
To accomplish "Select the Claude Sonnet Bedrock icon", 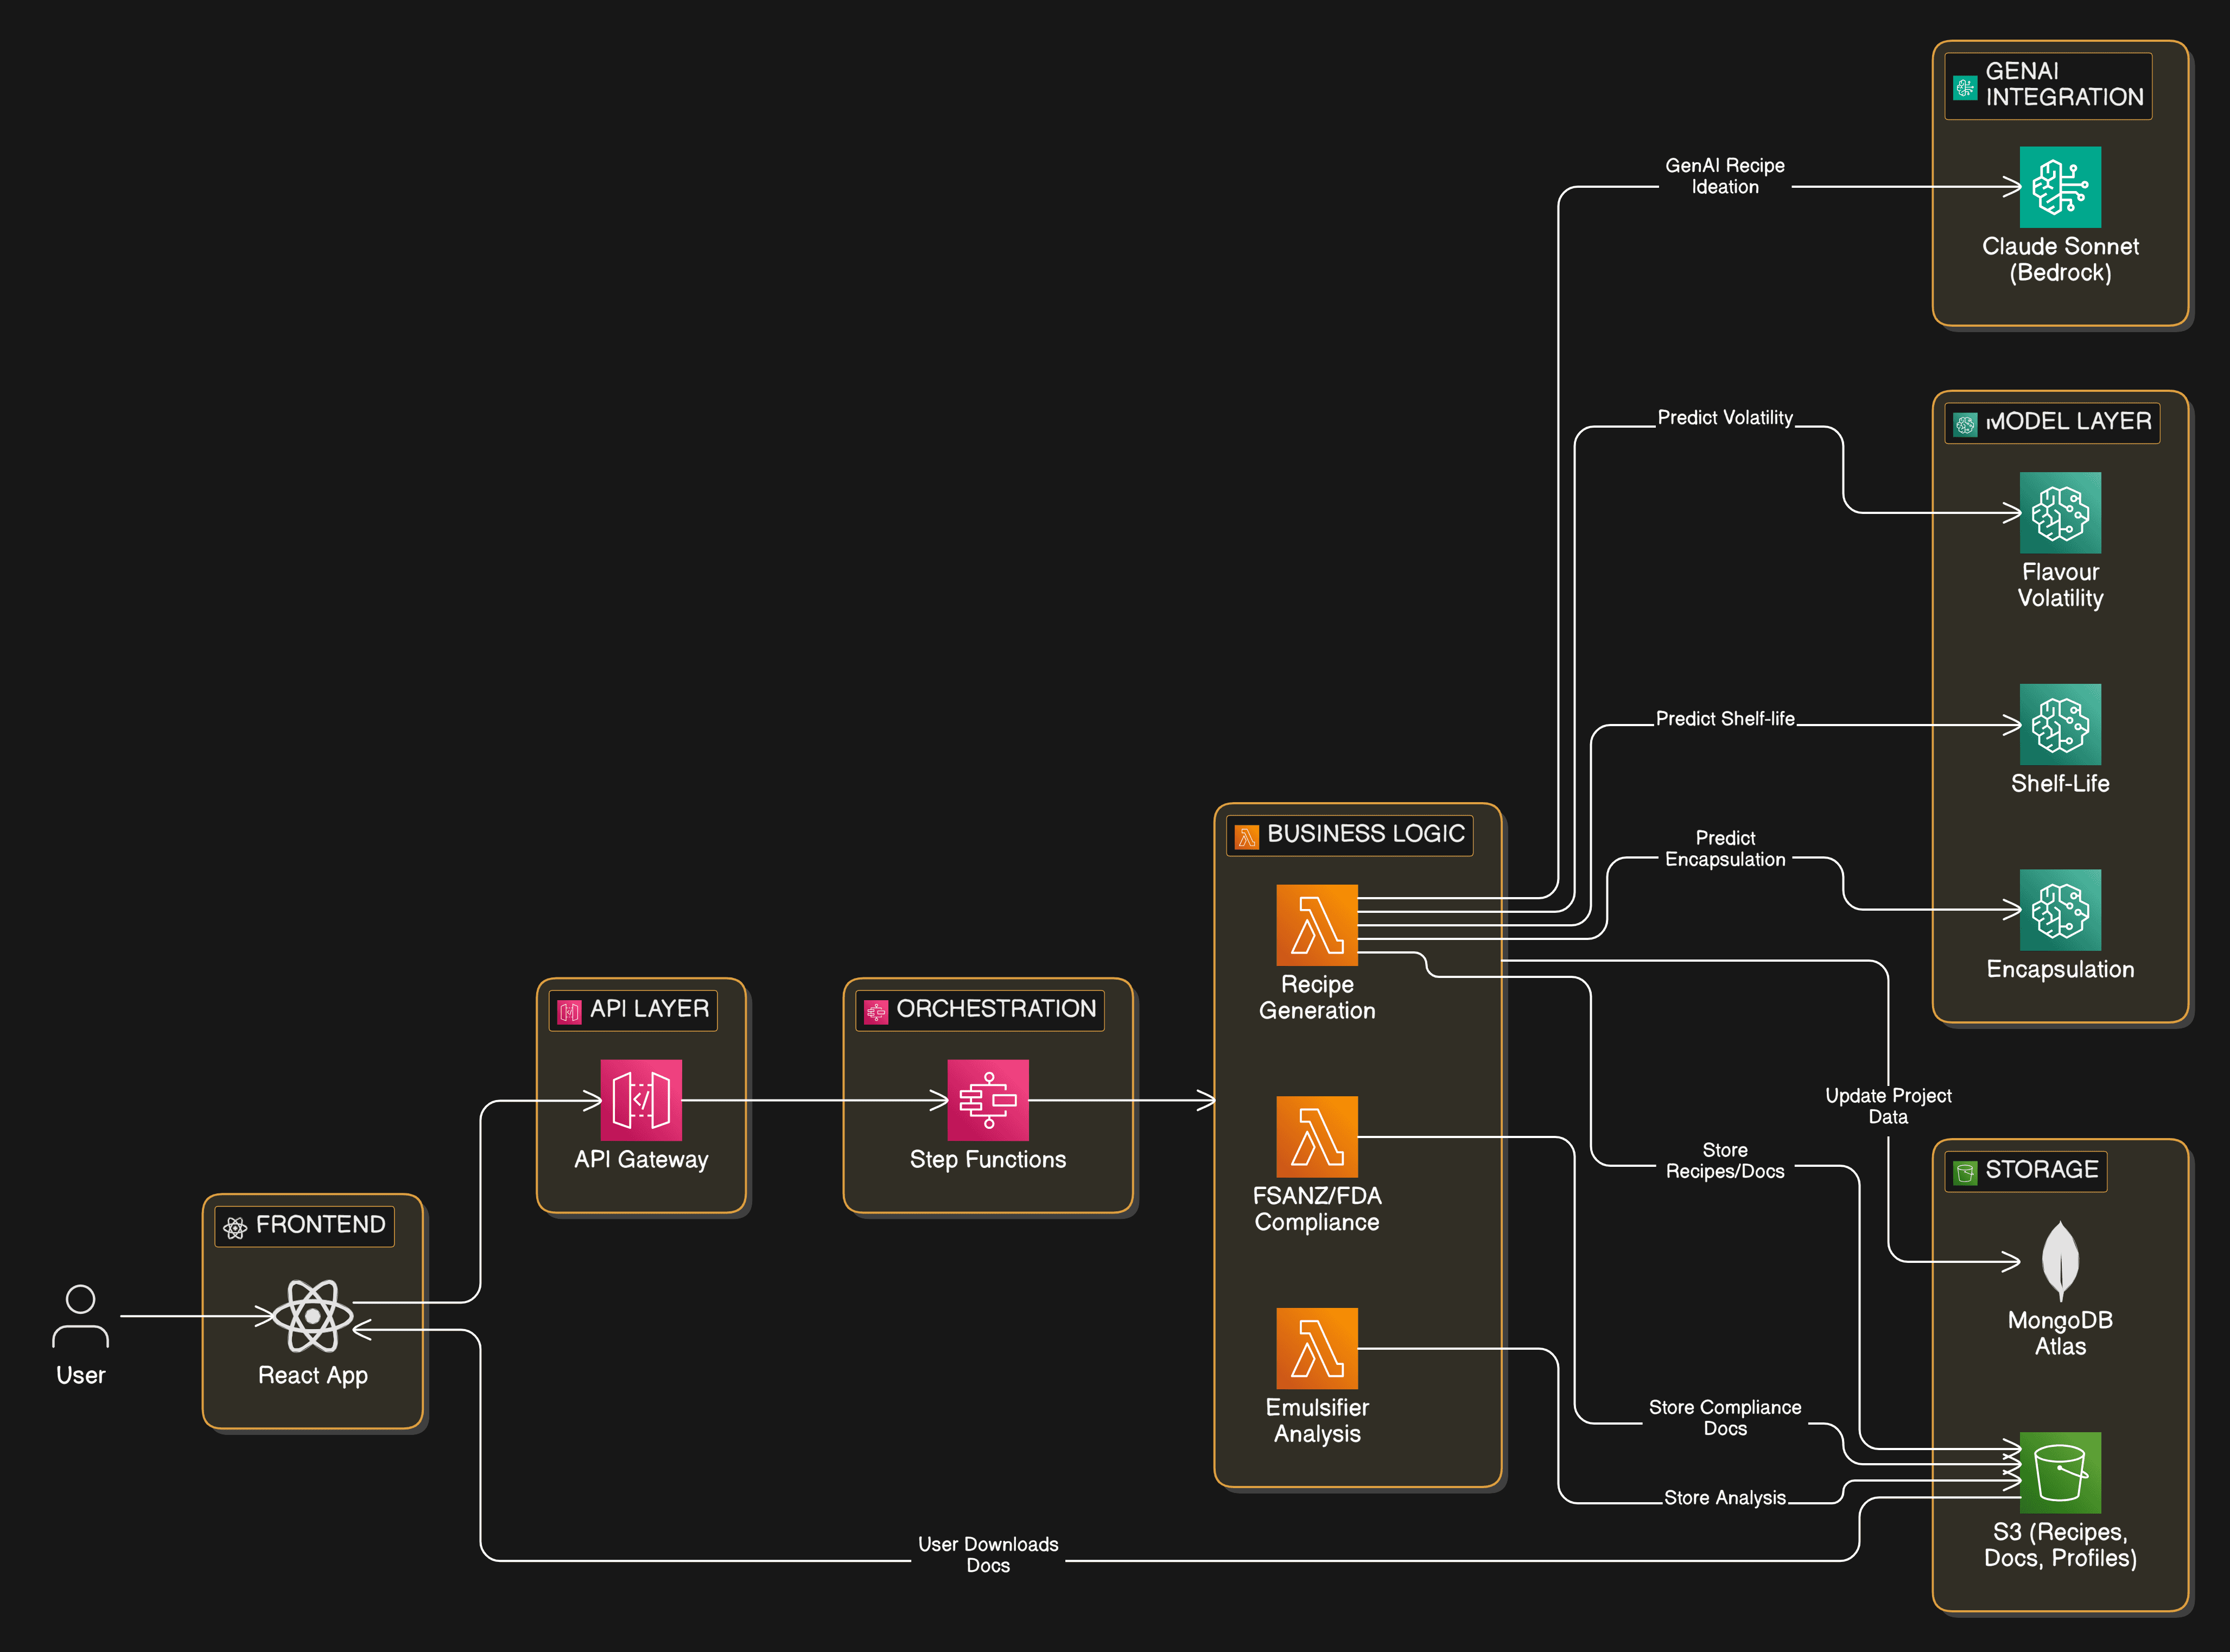I will click(2060, 187).
